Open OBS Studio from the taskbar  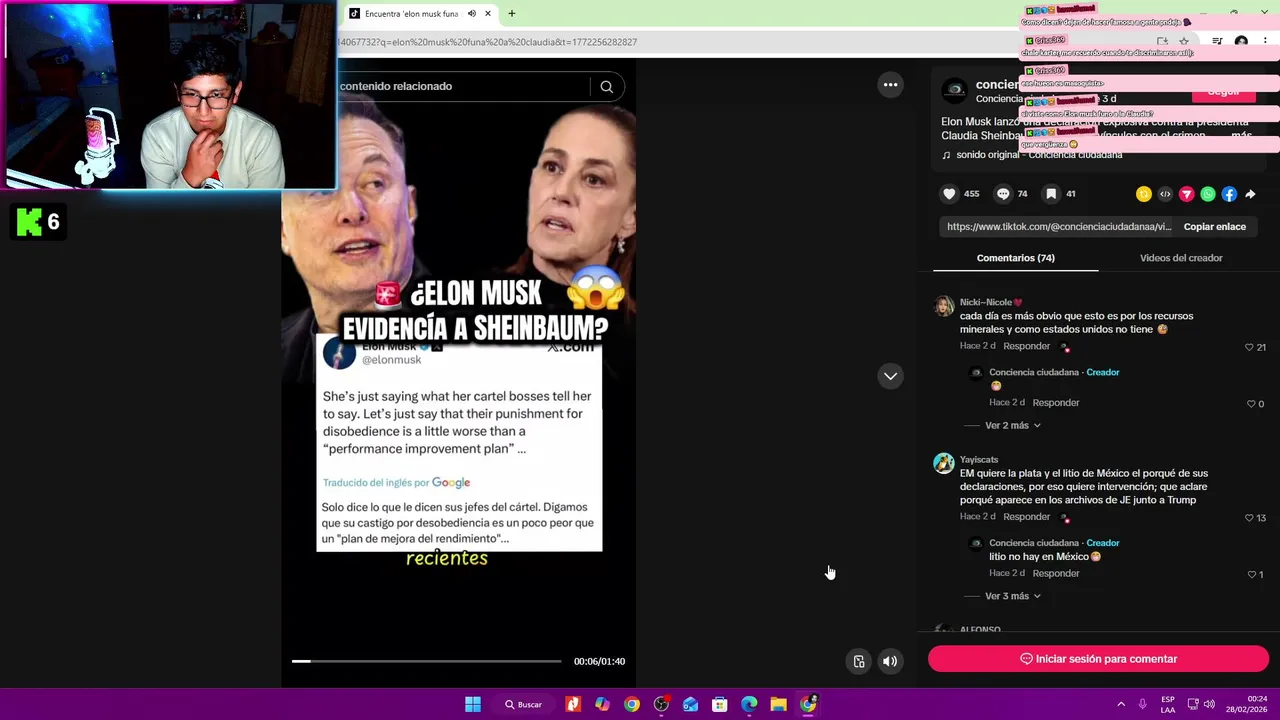pyautogui.click(x=661, y=705)
